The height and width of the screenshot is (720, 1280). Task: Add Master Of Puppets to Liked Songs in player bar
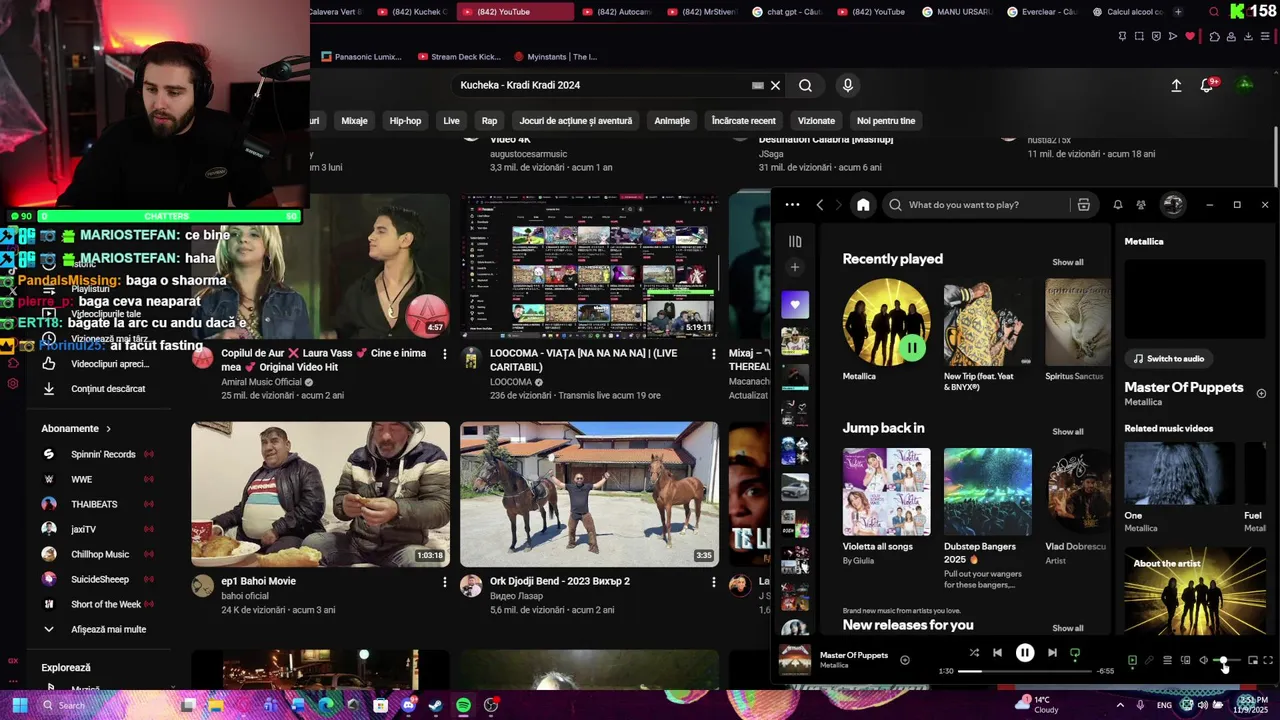(x=905, y=660)
